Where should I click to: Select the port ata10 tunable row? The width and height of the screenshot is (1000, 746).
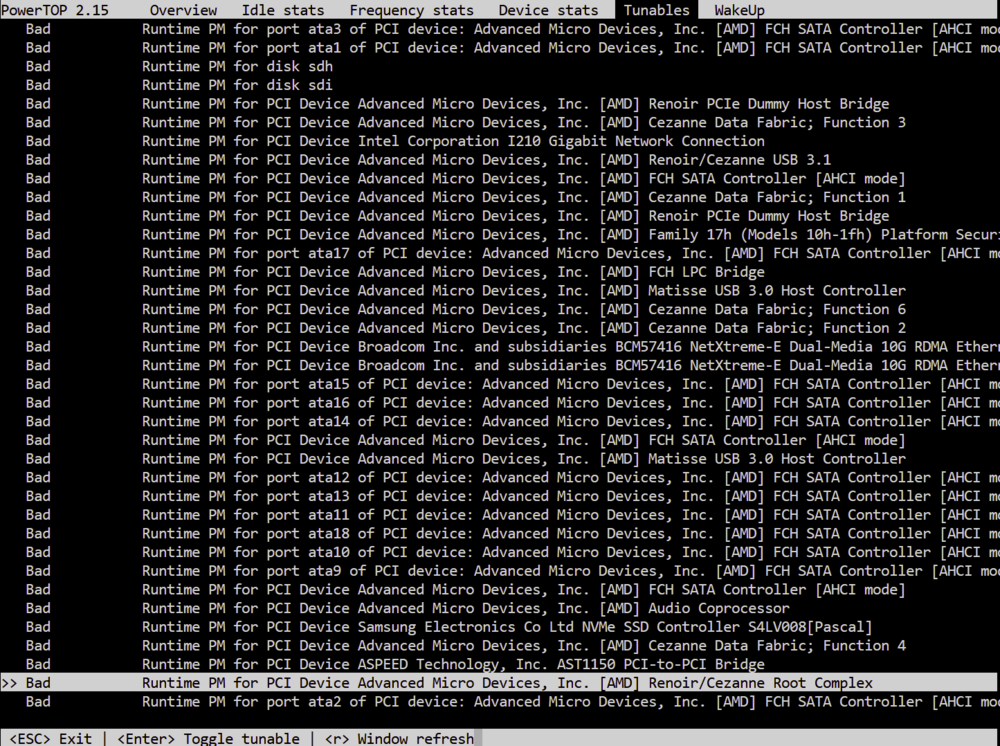[x=500, y=552]
